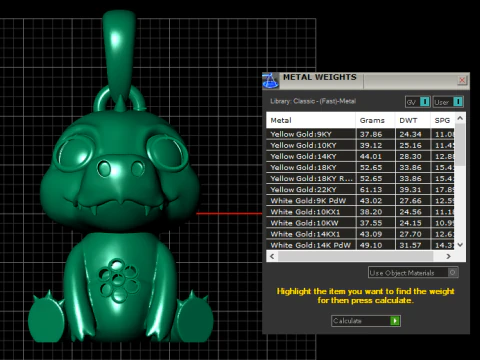
Task: Click the 39.31 DWT value
Action: pyautogui.click(x=410, y=189)
